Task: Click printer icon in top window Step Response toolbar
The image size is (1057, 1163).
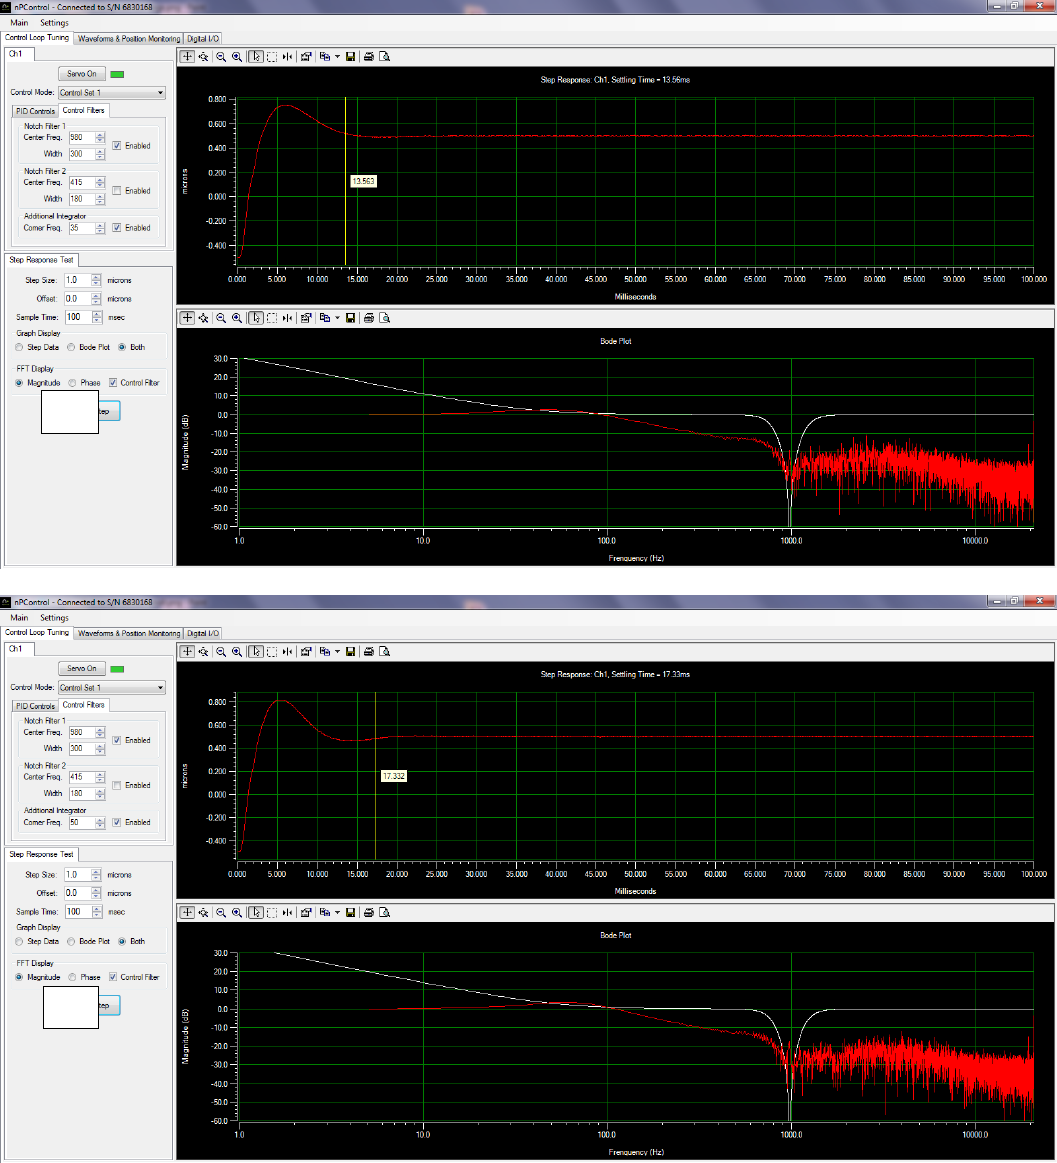Action: [x=369, y=56]
